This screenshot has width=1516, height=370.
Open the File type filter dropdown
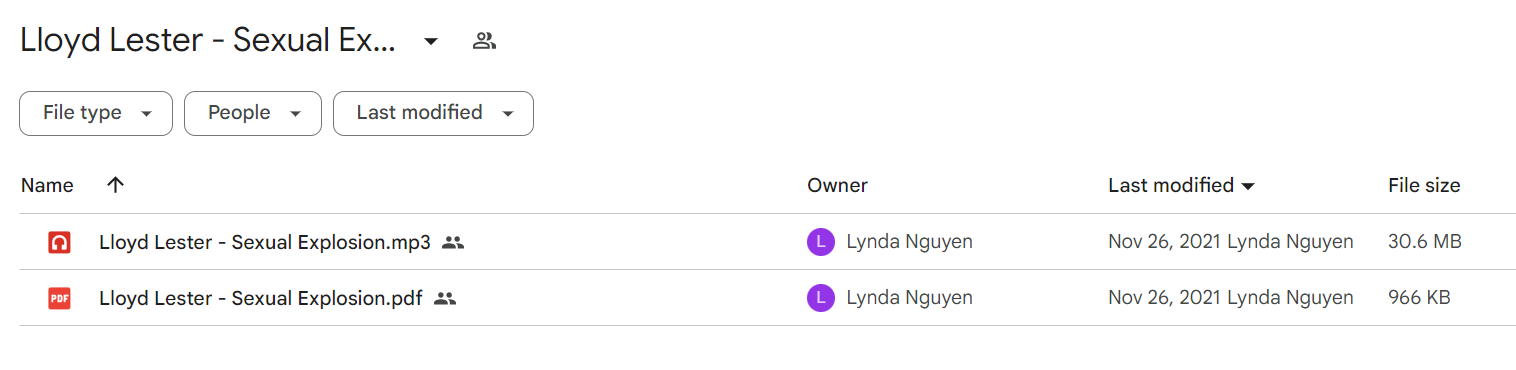pos(96,113)
